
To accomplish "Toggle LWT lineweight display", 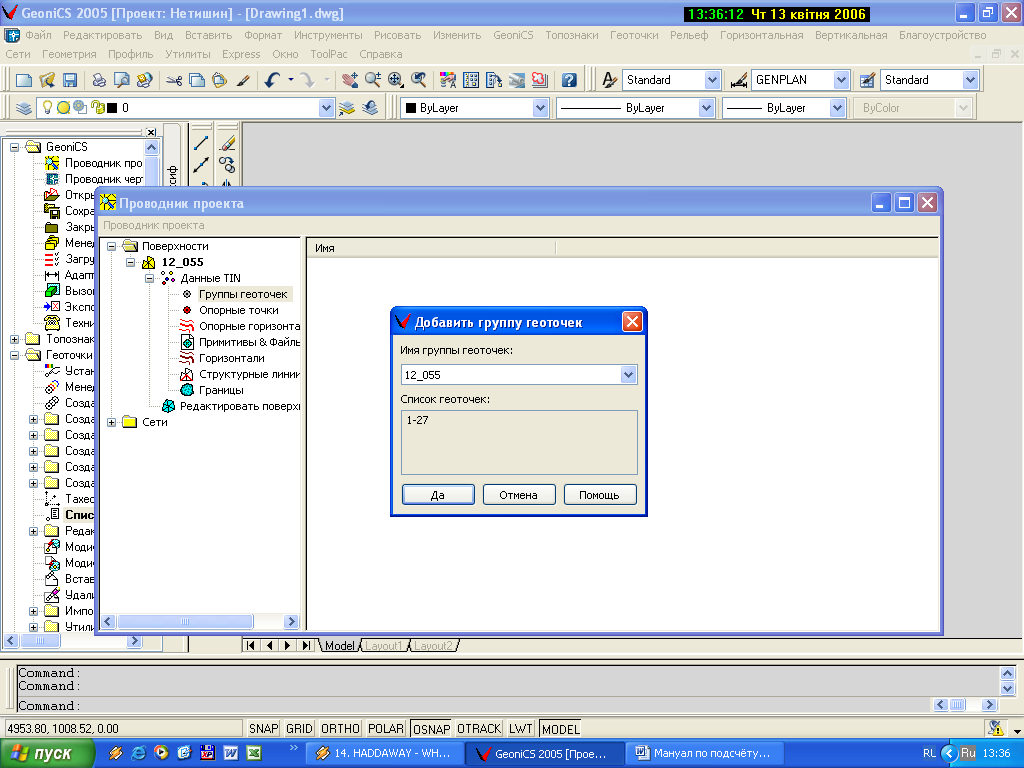I will 520,729.
